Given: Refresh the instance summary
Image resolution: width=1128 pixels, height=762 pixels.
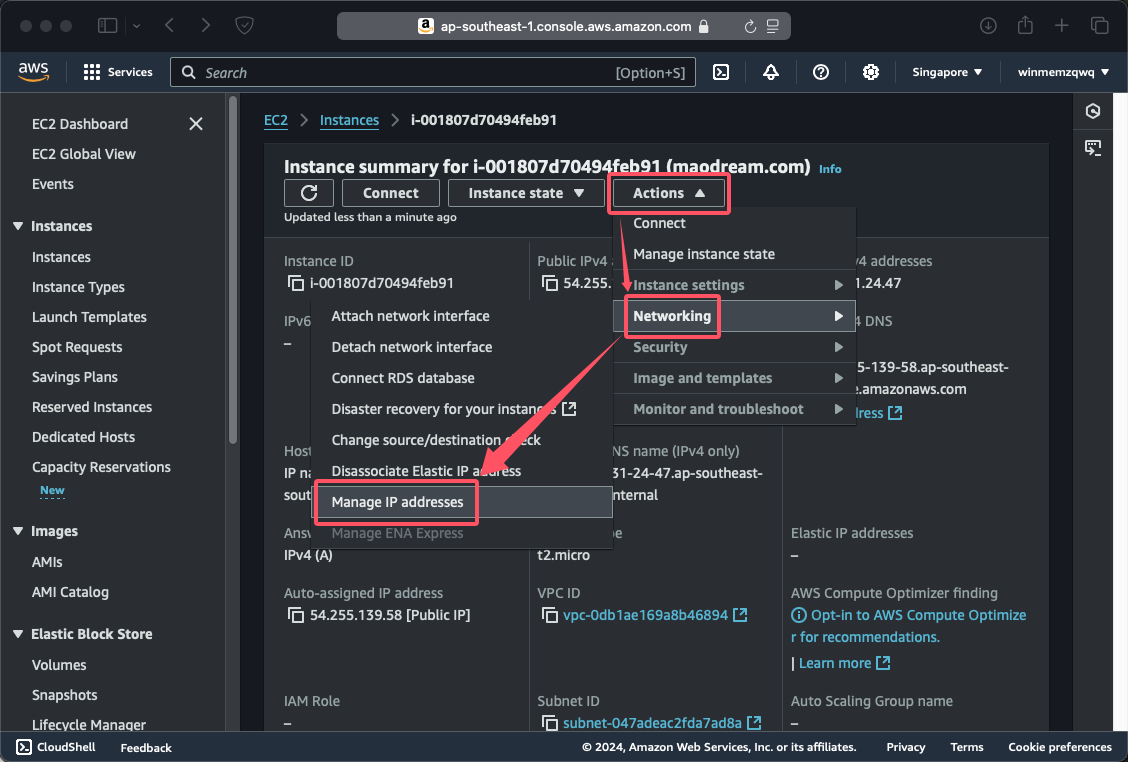Looking at the screenshot, I should (309, 193).
